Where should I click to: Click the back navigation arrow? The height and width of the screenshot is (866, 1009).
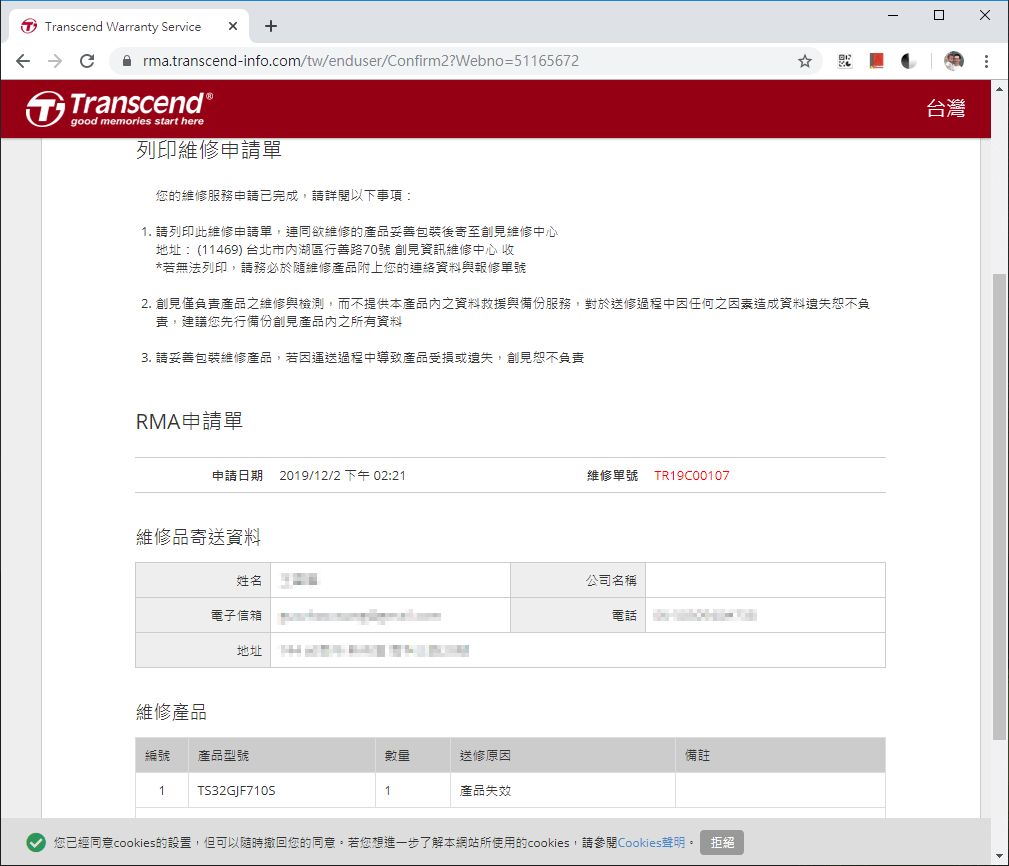pos(23,61)
